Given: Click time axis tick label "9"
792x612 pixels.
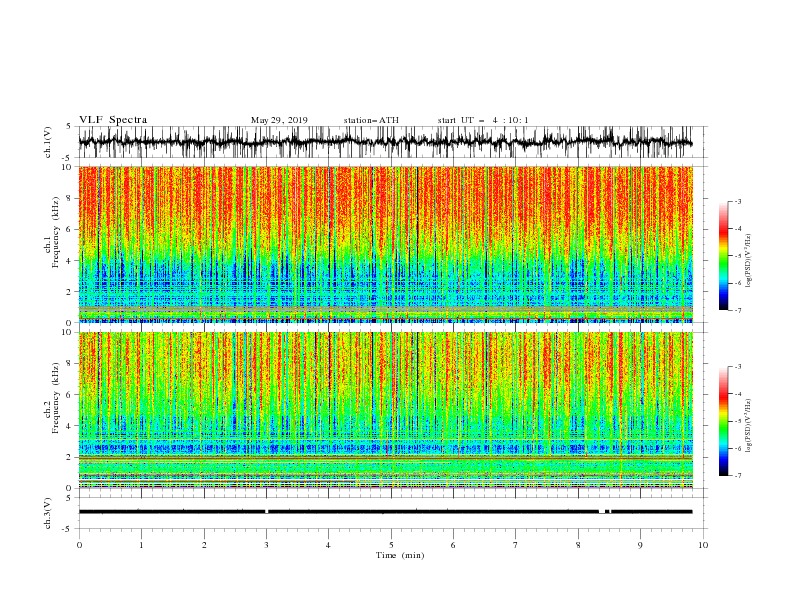Looking at the screenshot, I should [640, 545].
